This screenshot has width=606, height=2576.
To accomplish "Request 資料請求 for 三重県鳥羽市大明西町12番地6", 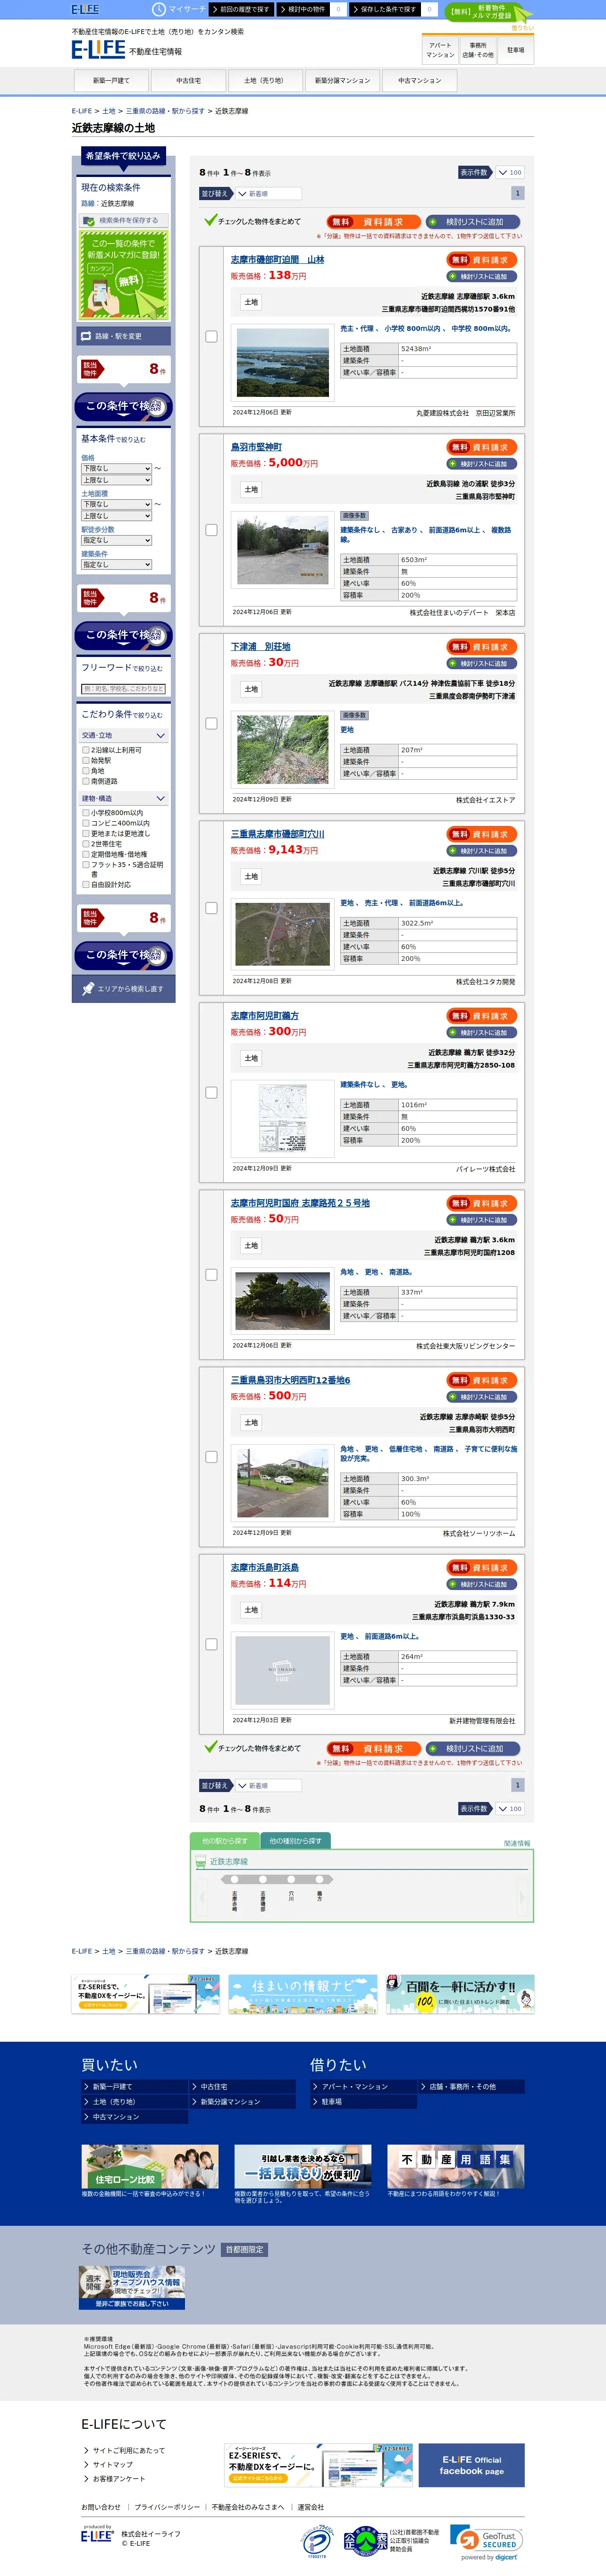I will (x=483, y=1380).
